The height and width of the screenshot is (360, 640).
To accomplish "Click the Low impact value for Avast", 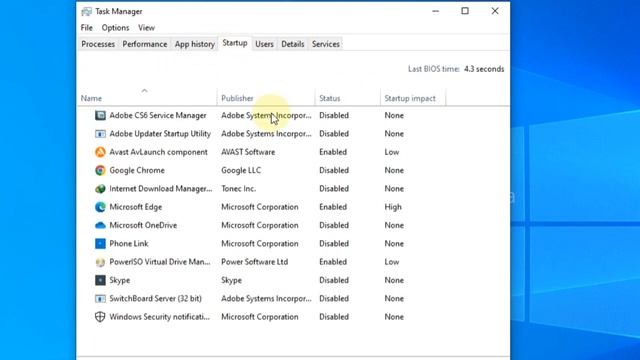I will coord(392,152).
